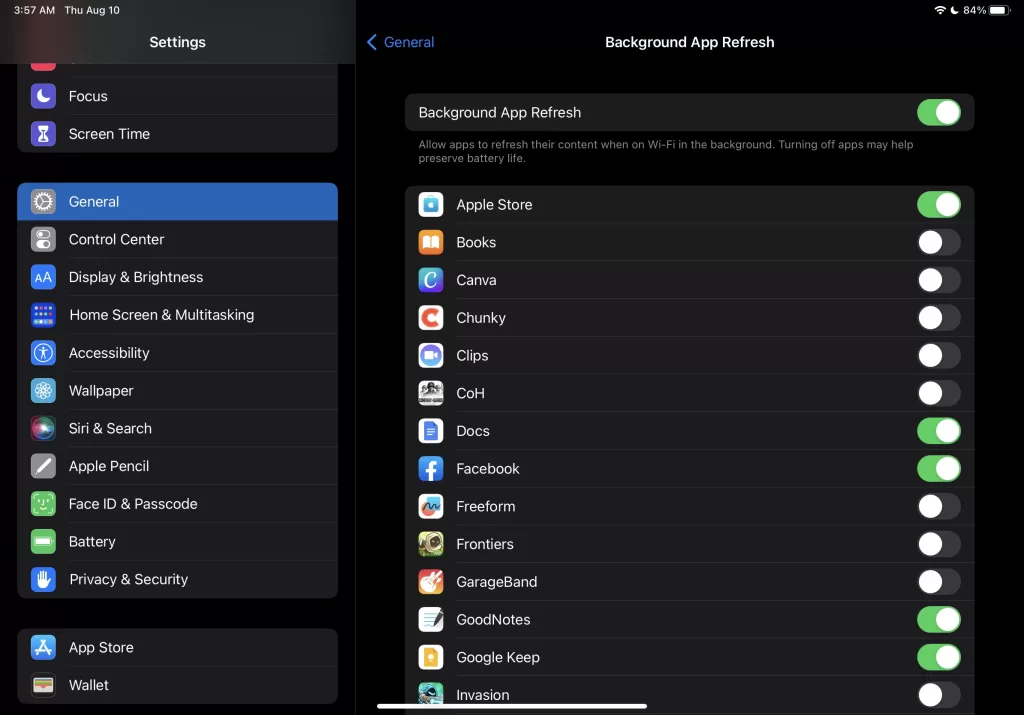Tap the 3:57 AM clock
Screen dimensions: 1024x715
[34, 10]
